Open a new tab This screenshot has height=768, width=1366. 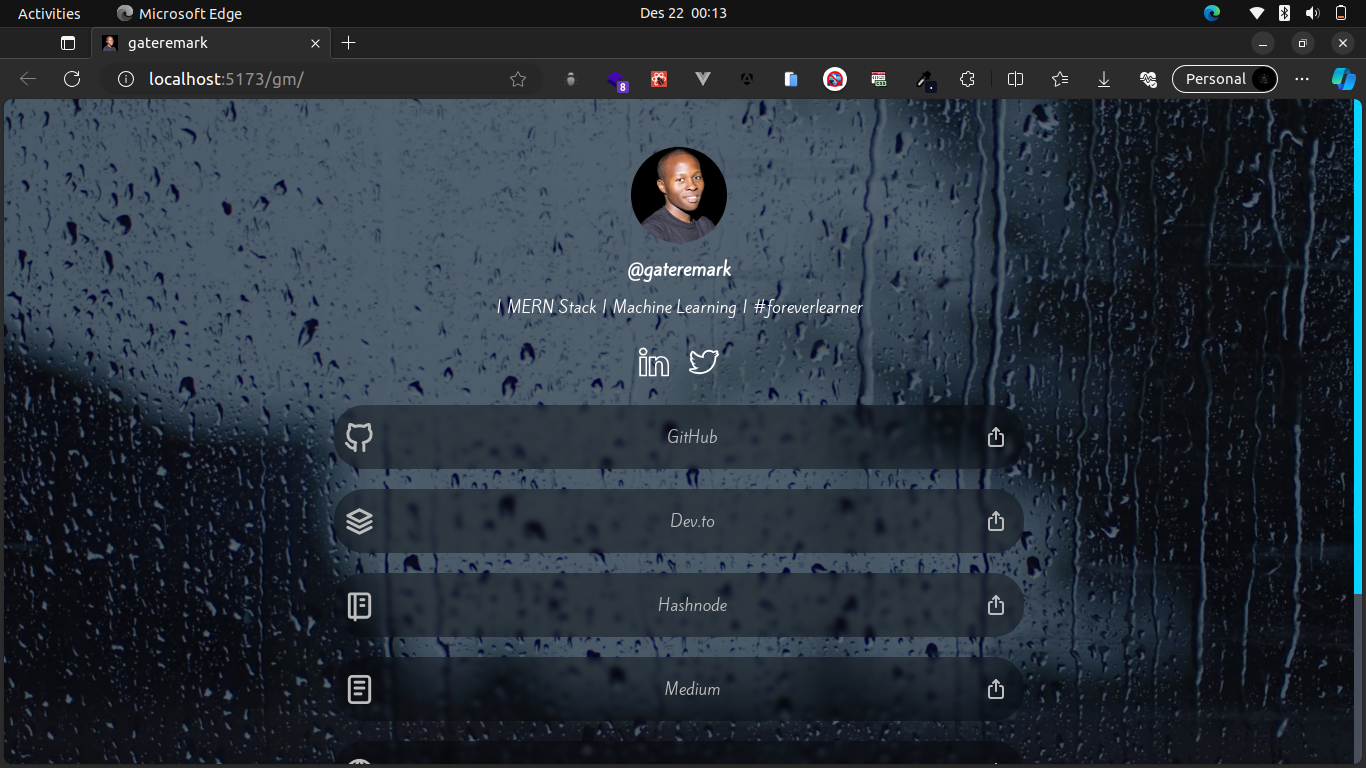pyautogui.click(x=348, y=43)
